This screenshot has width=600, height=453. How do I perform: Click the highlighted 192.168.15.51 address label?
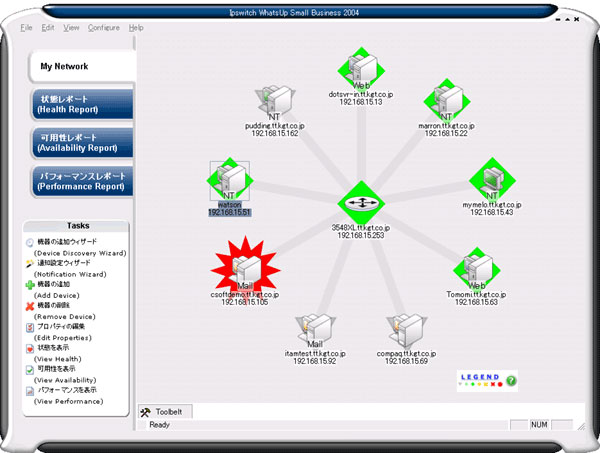tap(230, 212)
